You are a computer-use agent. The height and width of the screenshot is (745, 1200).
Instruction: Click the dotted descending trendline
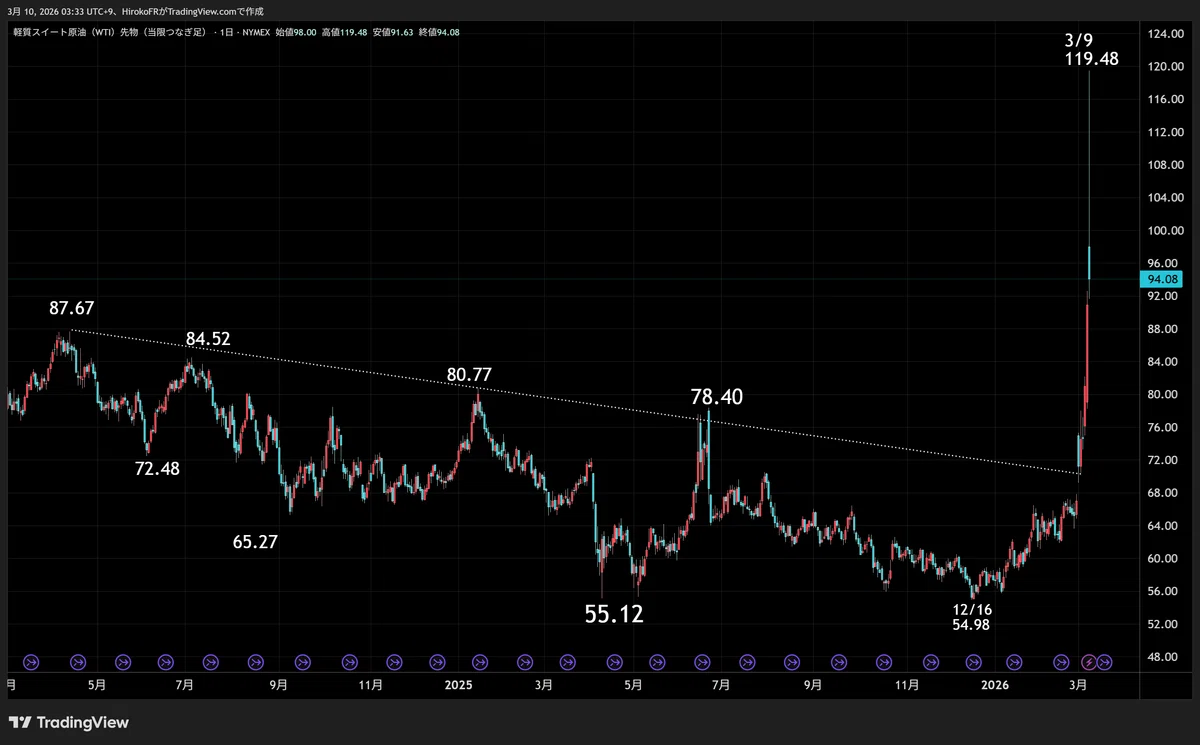pos(575,402)
